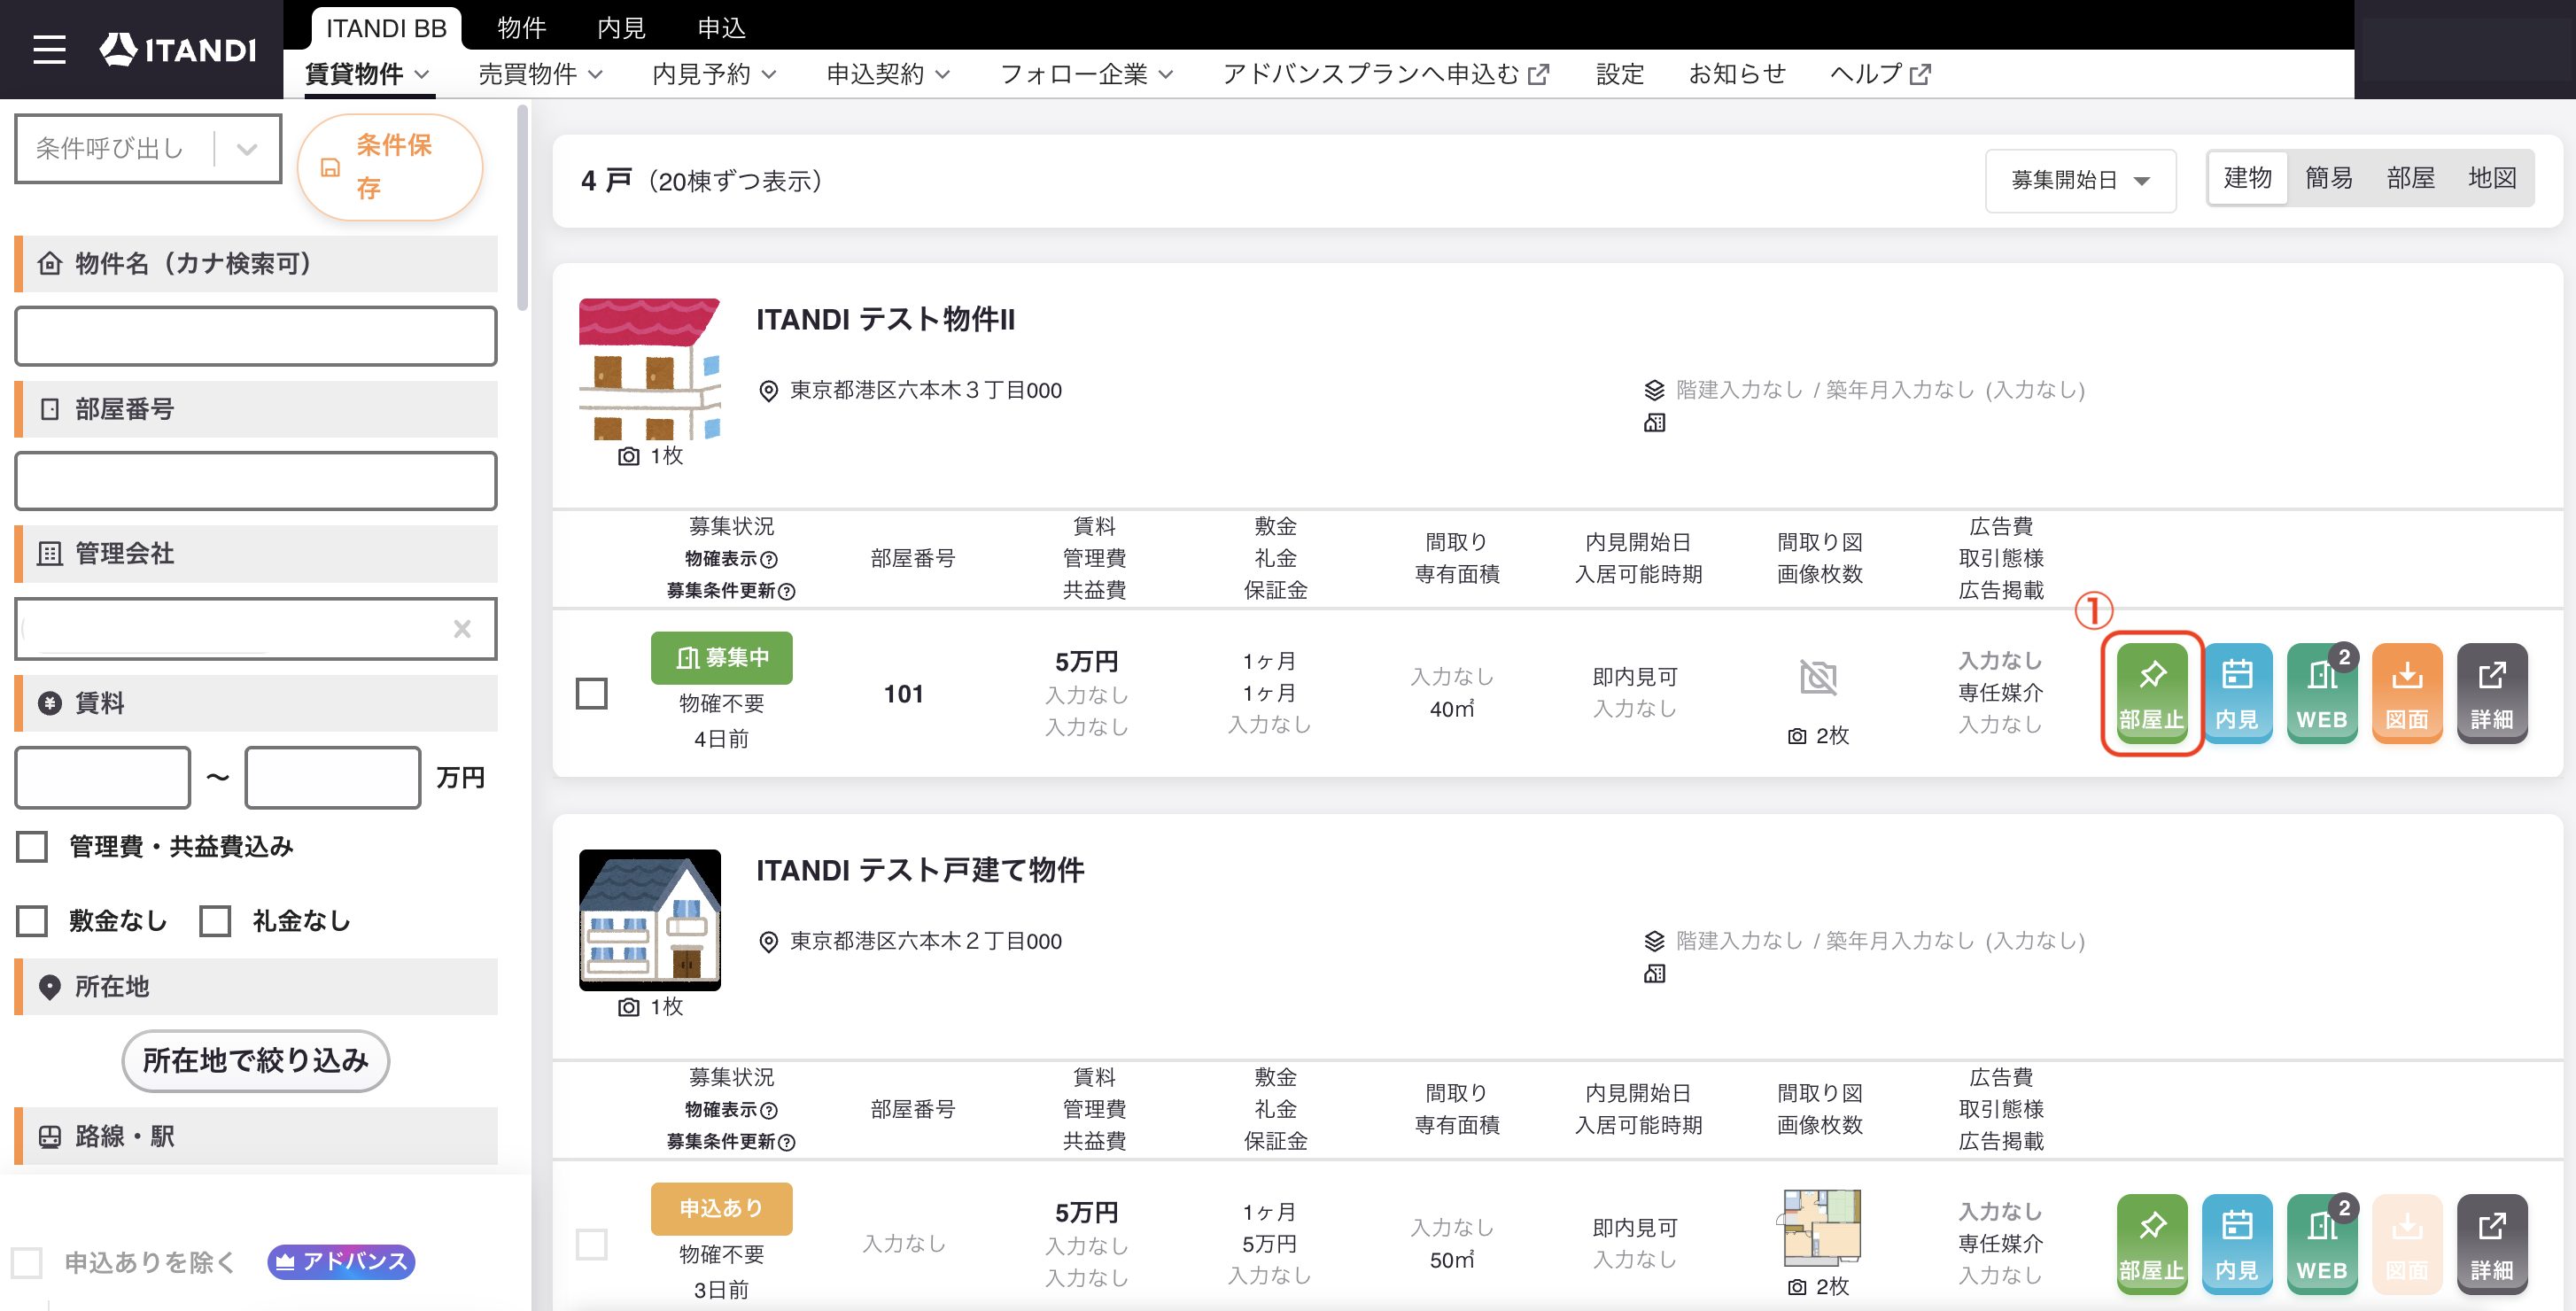
Task: Enable 敷金なし checkbox
Action: (32, 920)
